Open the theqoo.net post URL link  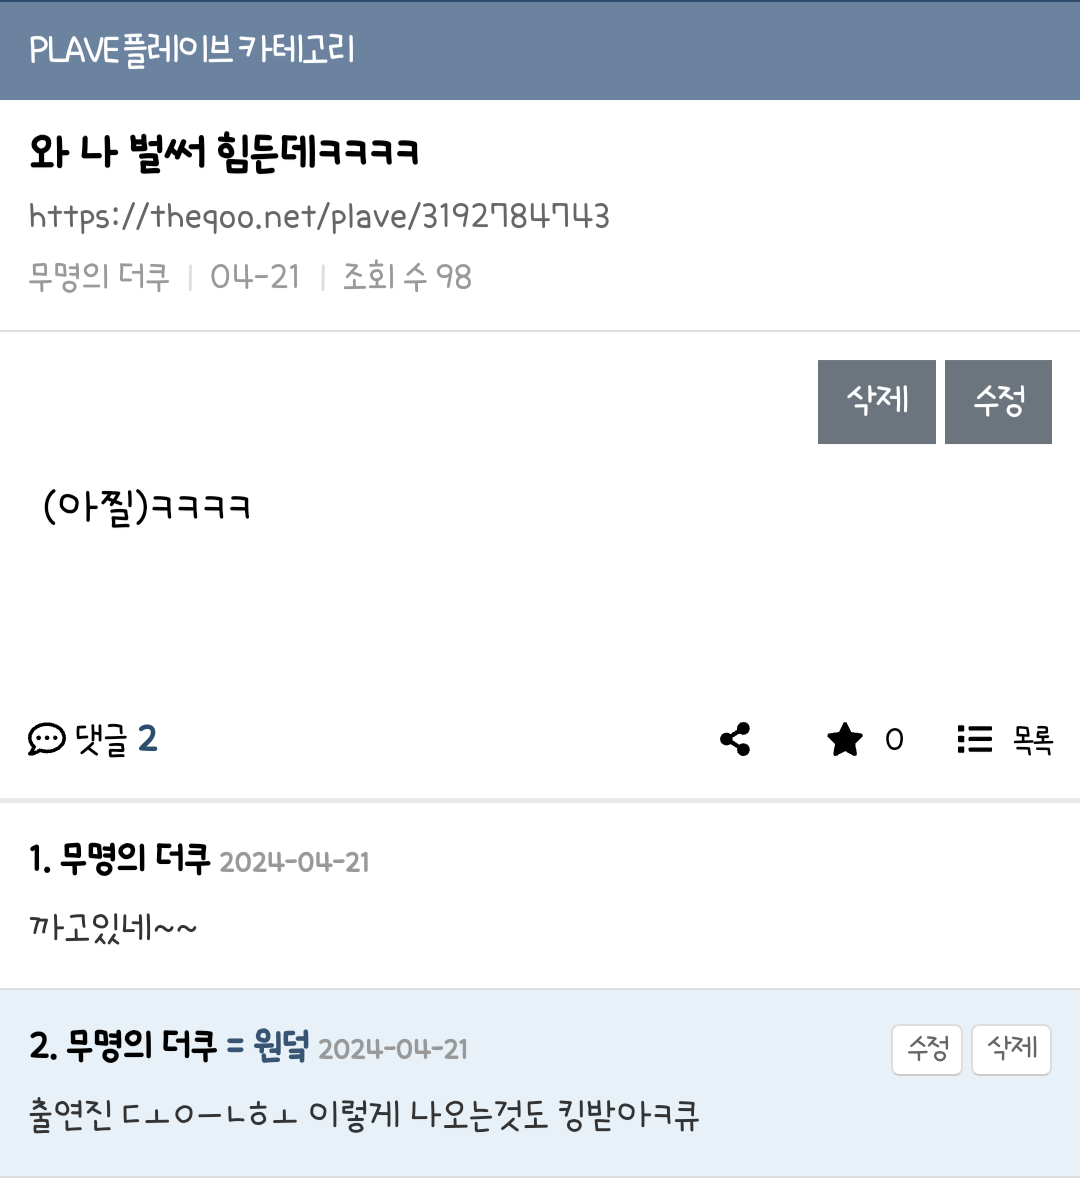pos(319,216)
